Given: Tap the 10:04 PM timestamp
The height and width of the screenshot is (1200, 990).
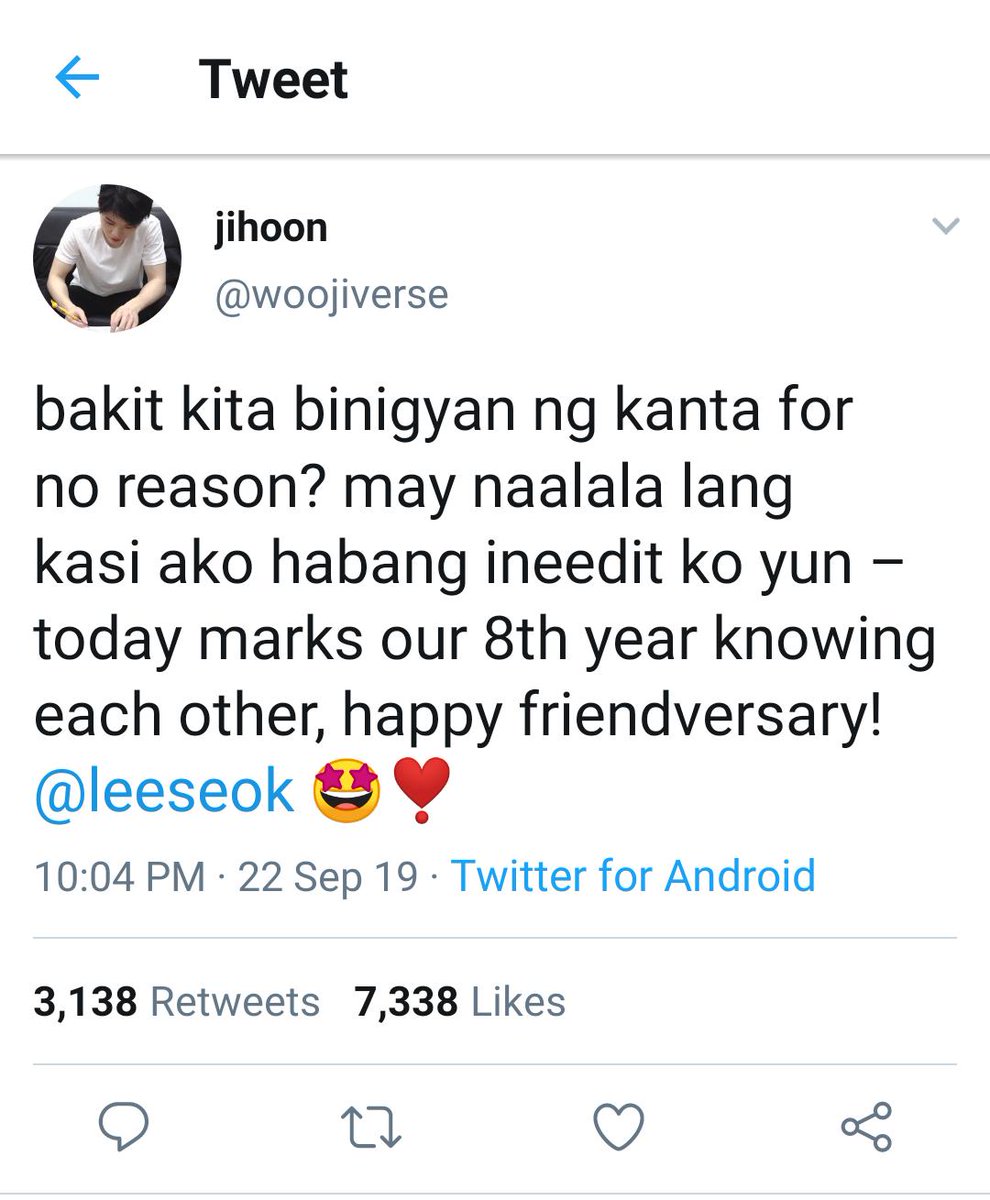Looking at the screenshot, I should point(119,876).
